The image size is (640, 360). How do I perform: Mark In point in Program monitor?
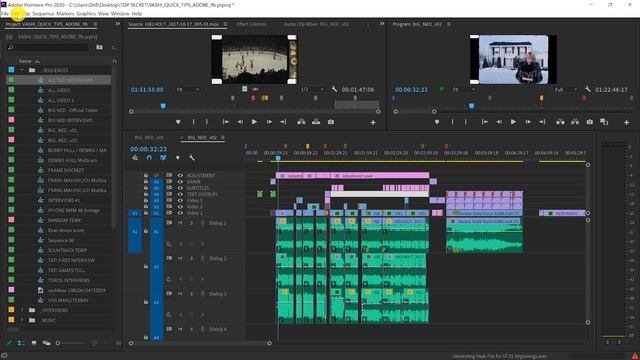[452, 122]
